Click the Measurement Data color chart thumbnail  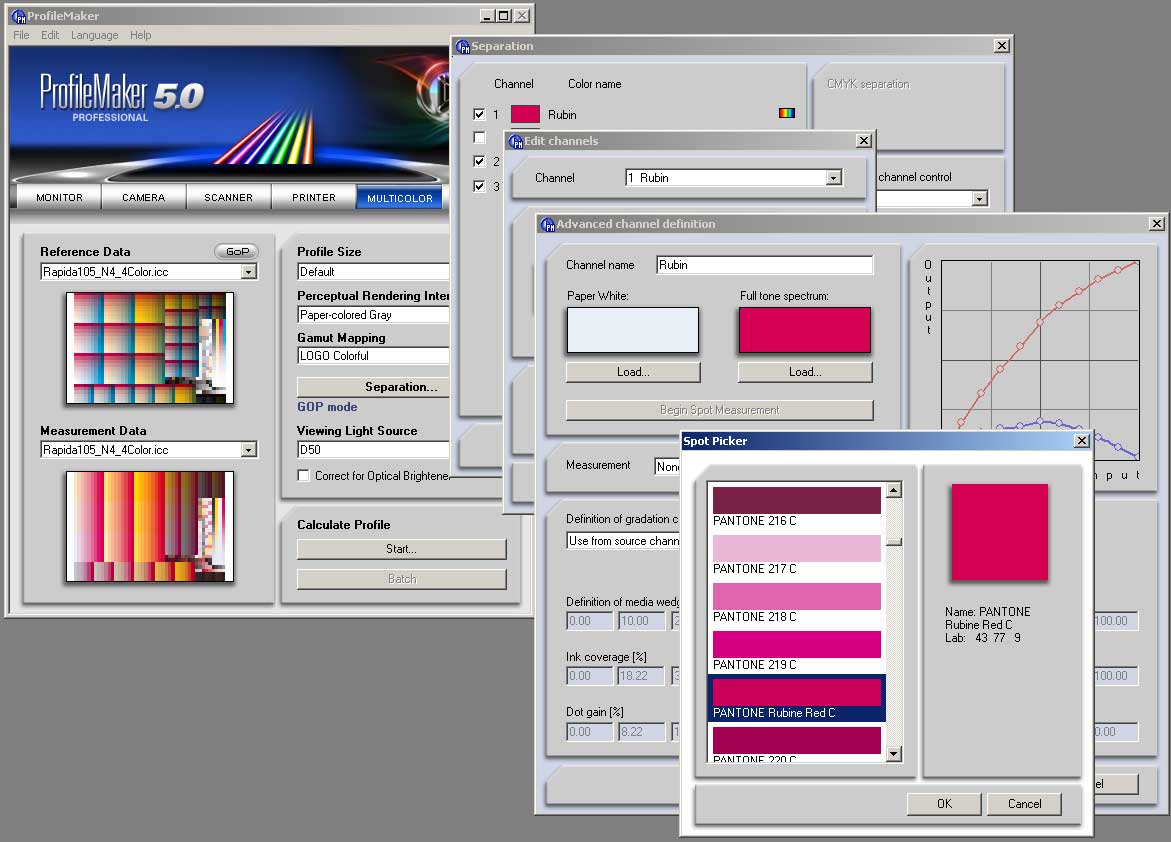[150, 526]
